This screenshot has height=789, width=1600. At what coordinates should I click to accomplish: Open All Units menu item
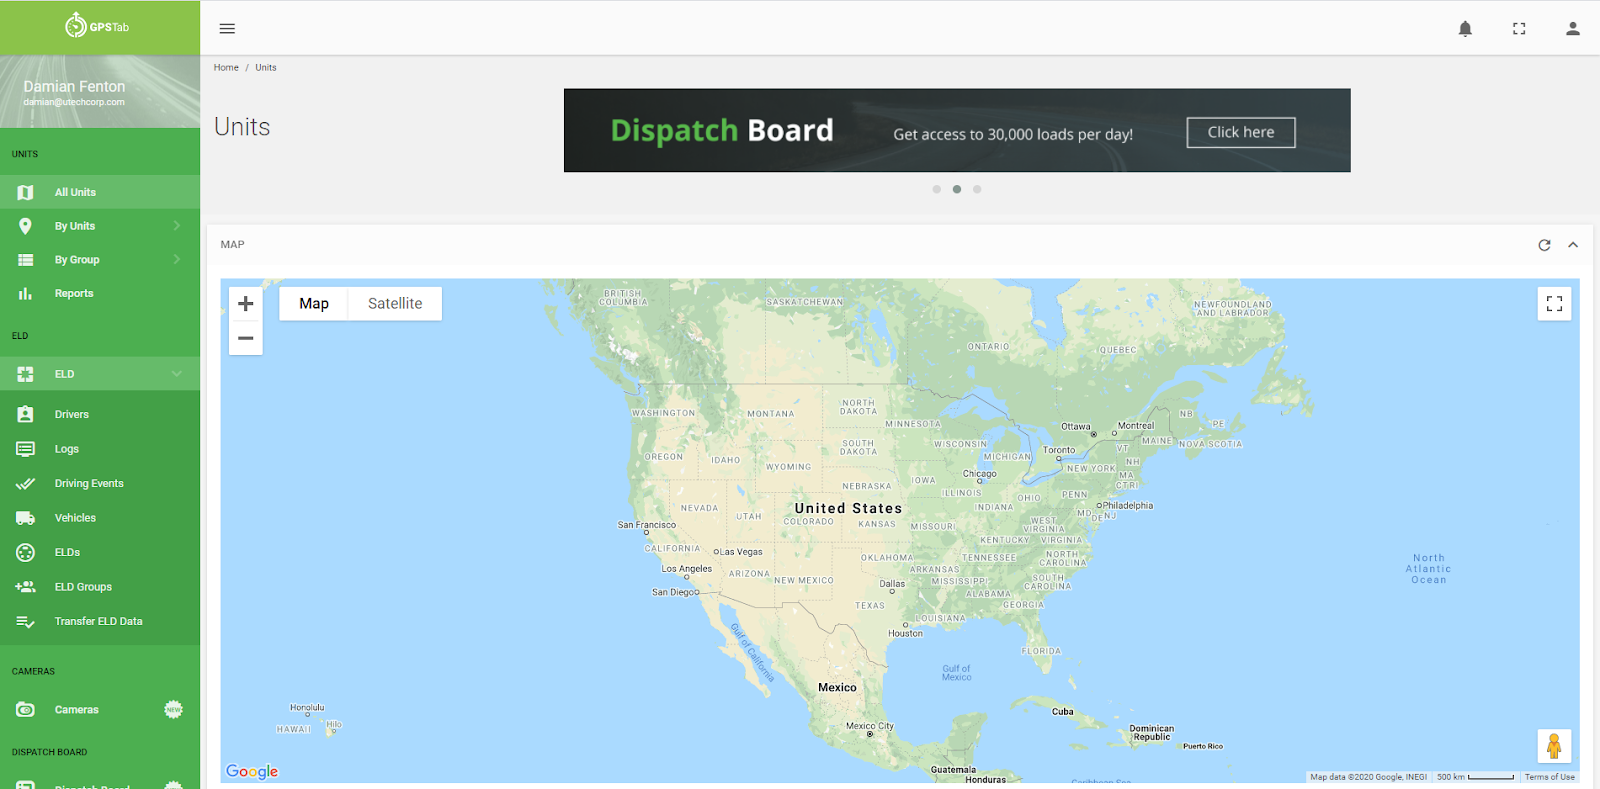100,192
